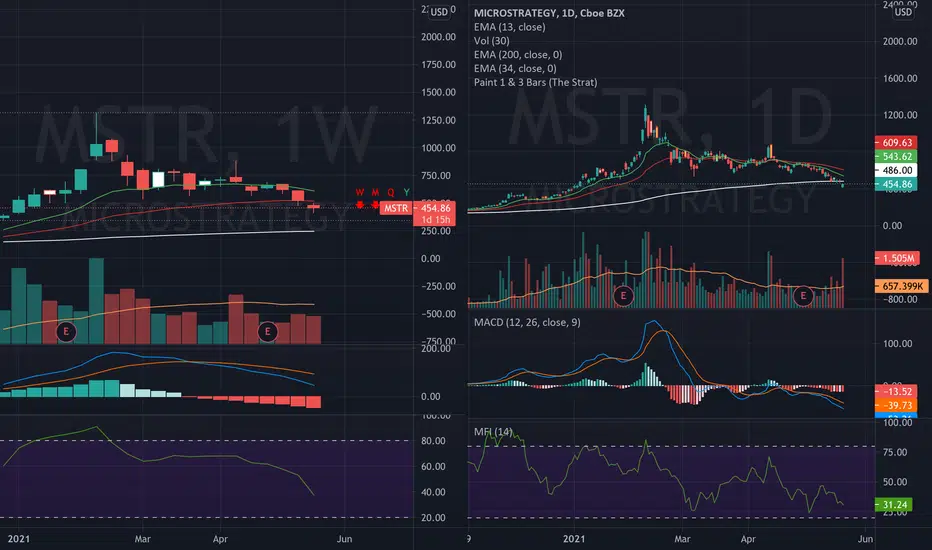Click the white 486.00 EMA price label
This screenshot has width=932, height=550.
896,170
